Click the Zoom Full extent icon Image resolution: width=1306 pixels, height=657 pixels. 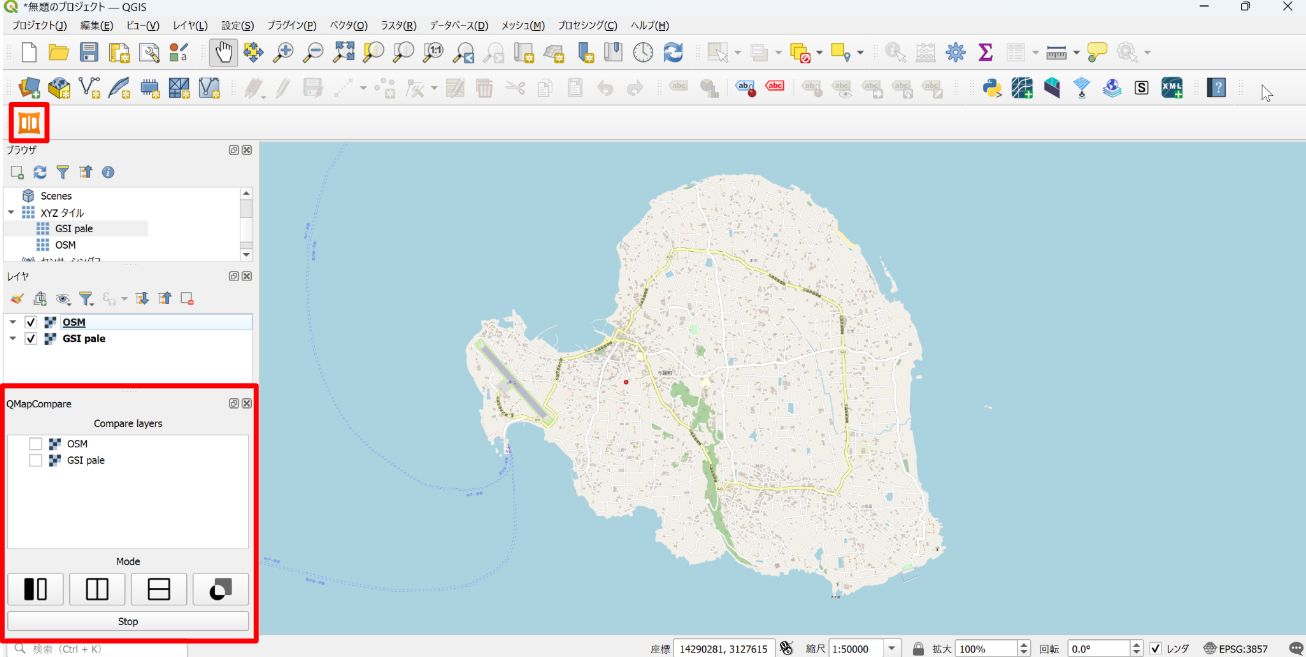344,52
